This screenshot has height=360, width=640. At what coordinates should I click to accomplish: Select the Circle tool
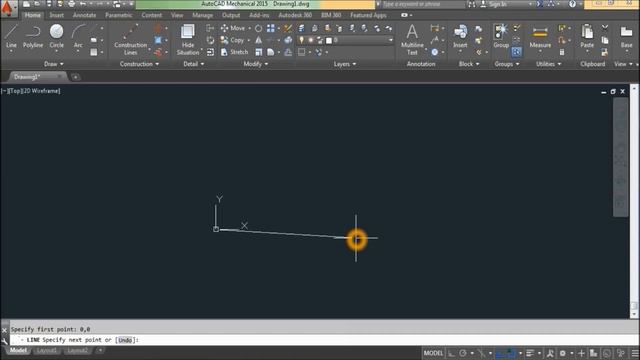[x=56, y=37]
